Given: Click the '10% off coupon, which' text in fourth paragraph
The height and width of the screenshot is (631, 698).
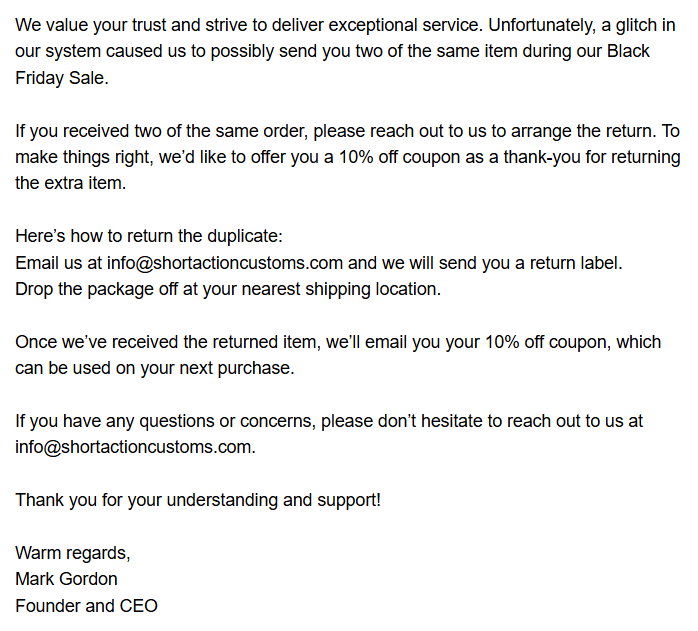Looking at the screenshot, I should [x=572, y=342].
